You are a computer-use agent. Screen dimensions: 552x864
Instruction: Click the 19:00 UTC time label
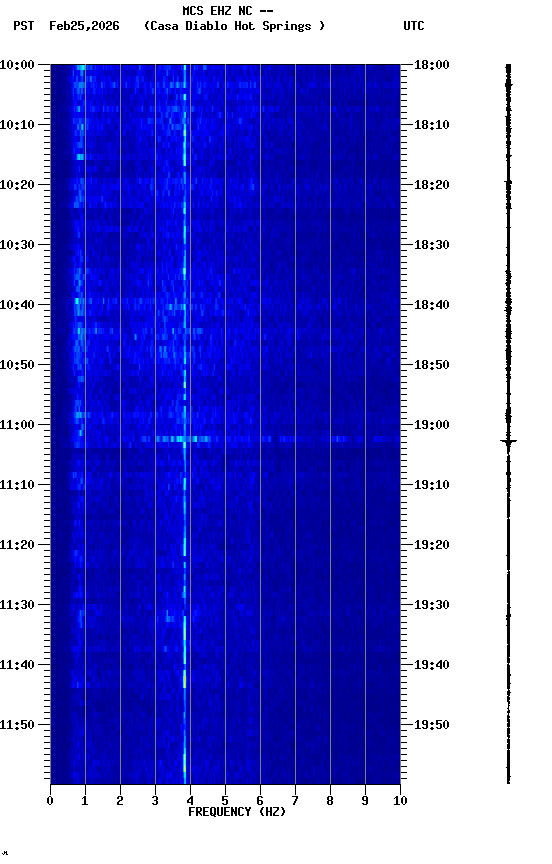(x=432, y=425)
